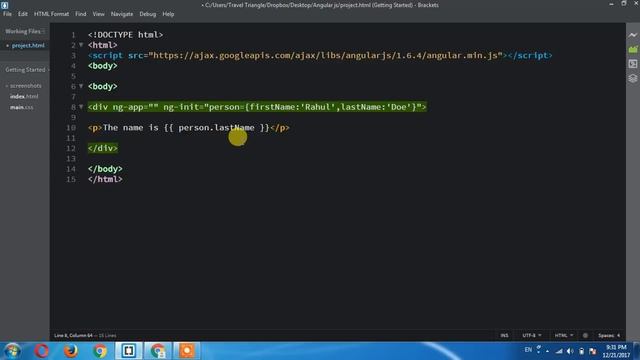Open the Navigate menu
640x360 pixels.
tap(122, 14)
